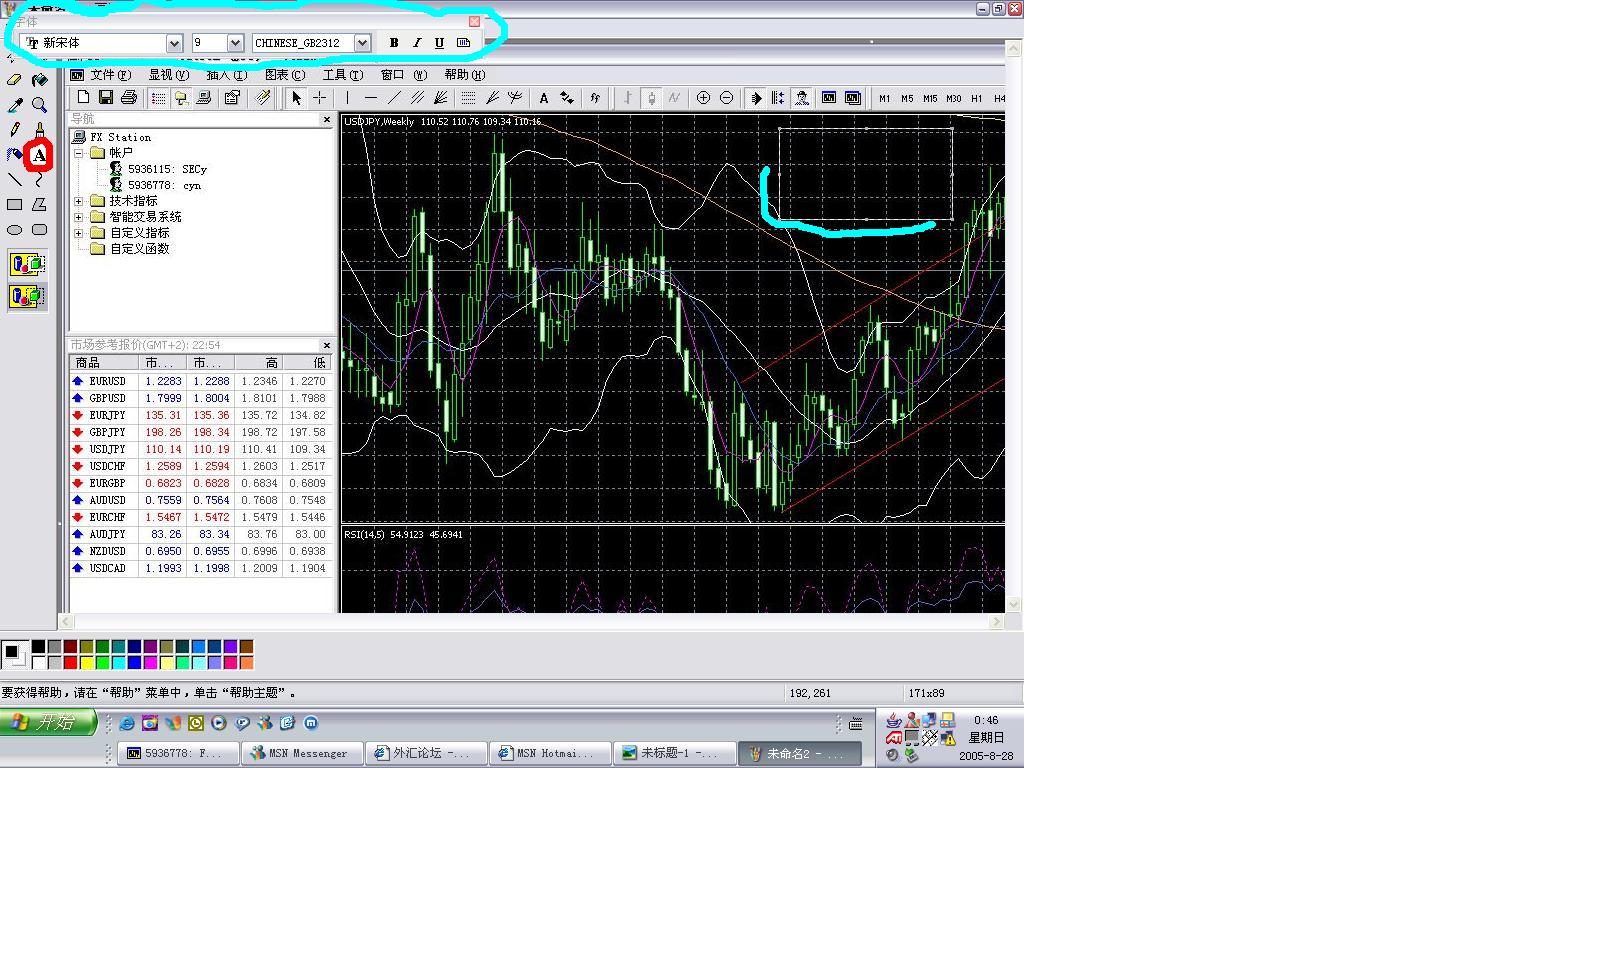Click the zoom in plus icon

tap(703, 97)
